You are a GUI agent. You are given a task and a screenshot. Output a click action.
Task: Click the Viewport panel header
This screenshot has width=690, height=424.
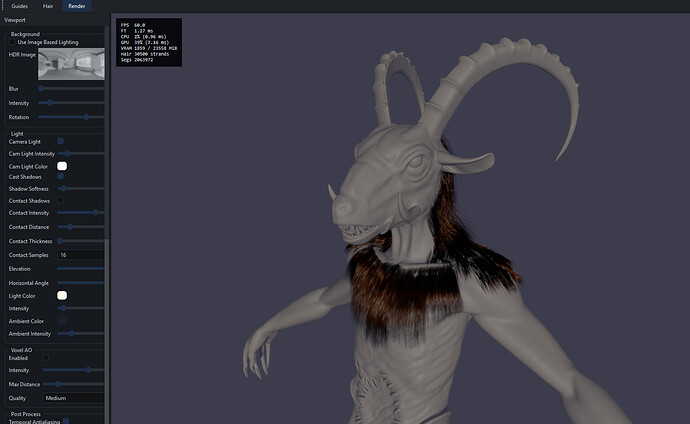pyautogui.click(x=15, y=20)
